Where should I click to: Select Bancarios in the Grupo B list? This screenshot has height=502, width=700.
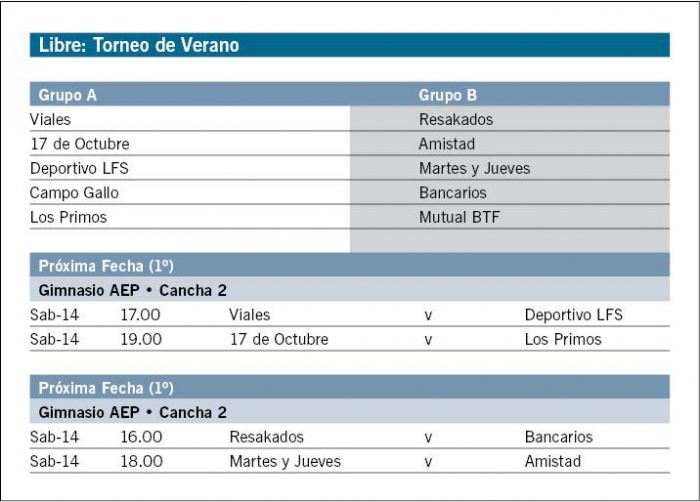coord(452,192)
